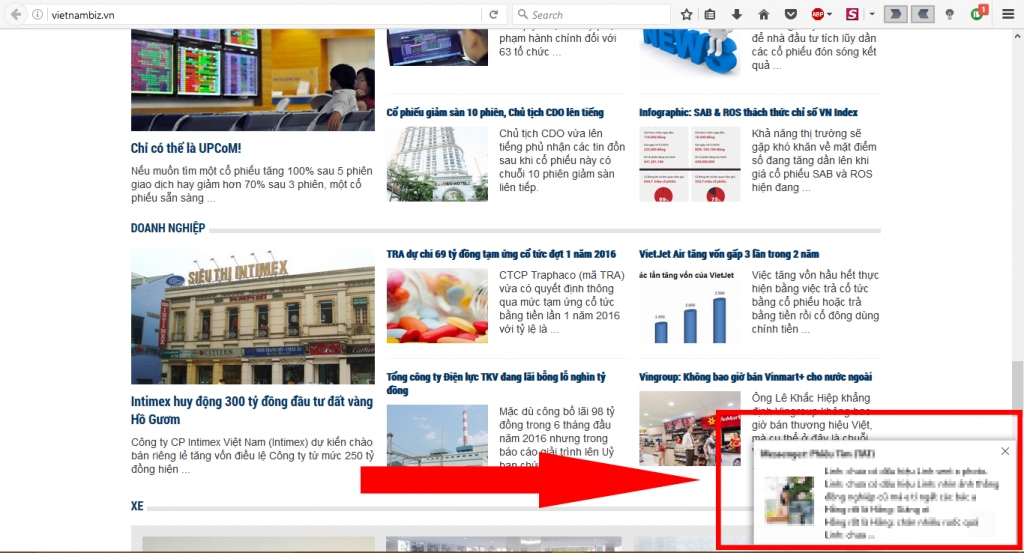The image size is (1024, 553).
Task: Open the blurred thumbnail in the Messenger notification
Action: click(789, 501)
